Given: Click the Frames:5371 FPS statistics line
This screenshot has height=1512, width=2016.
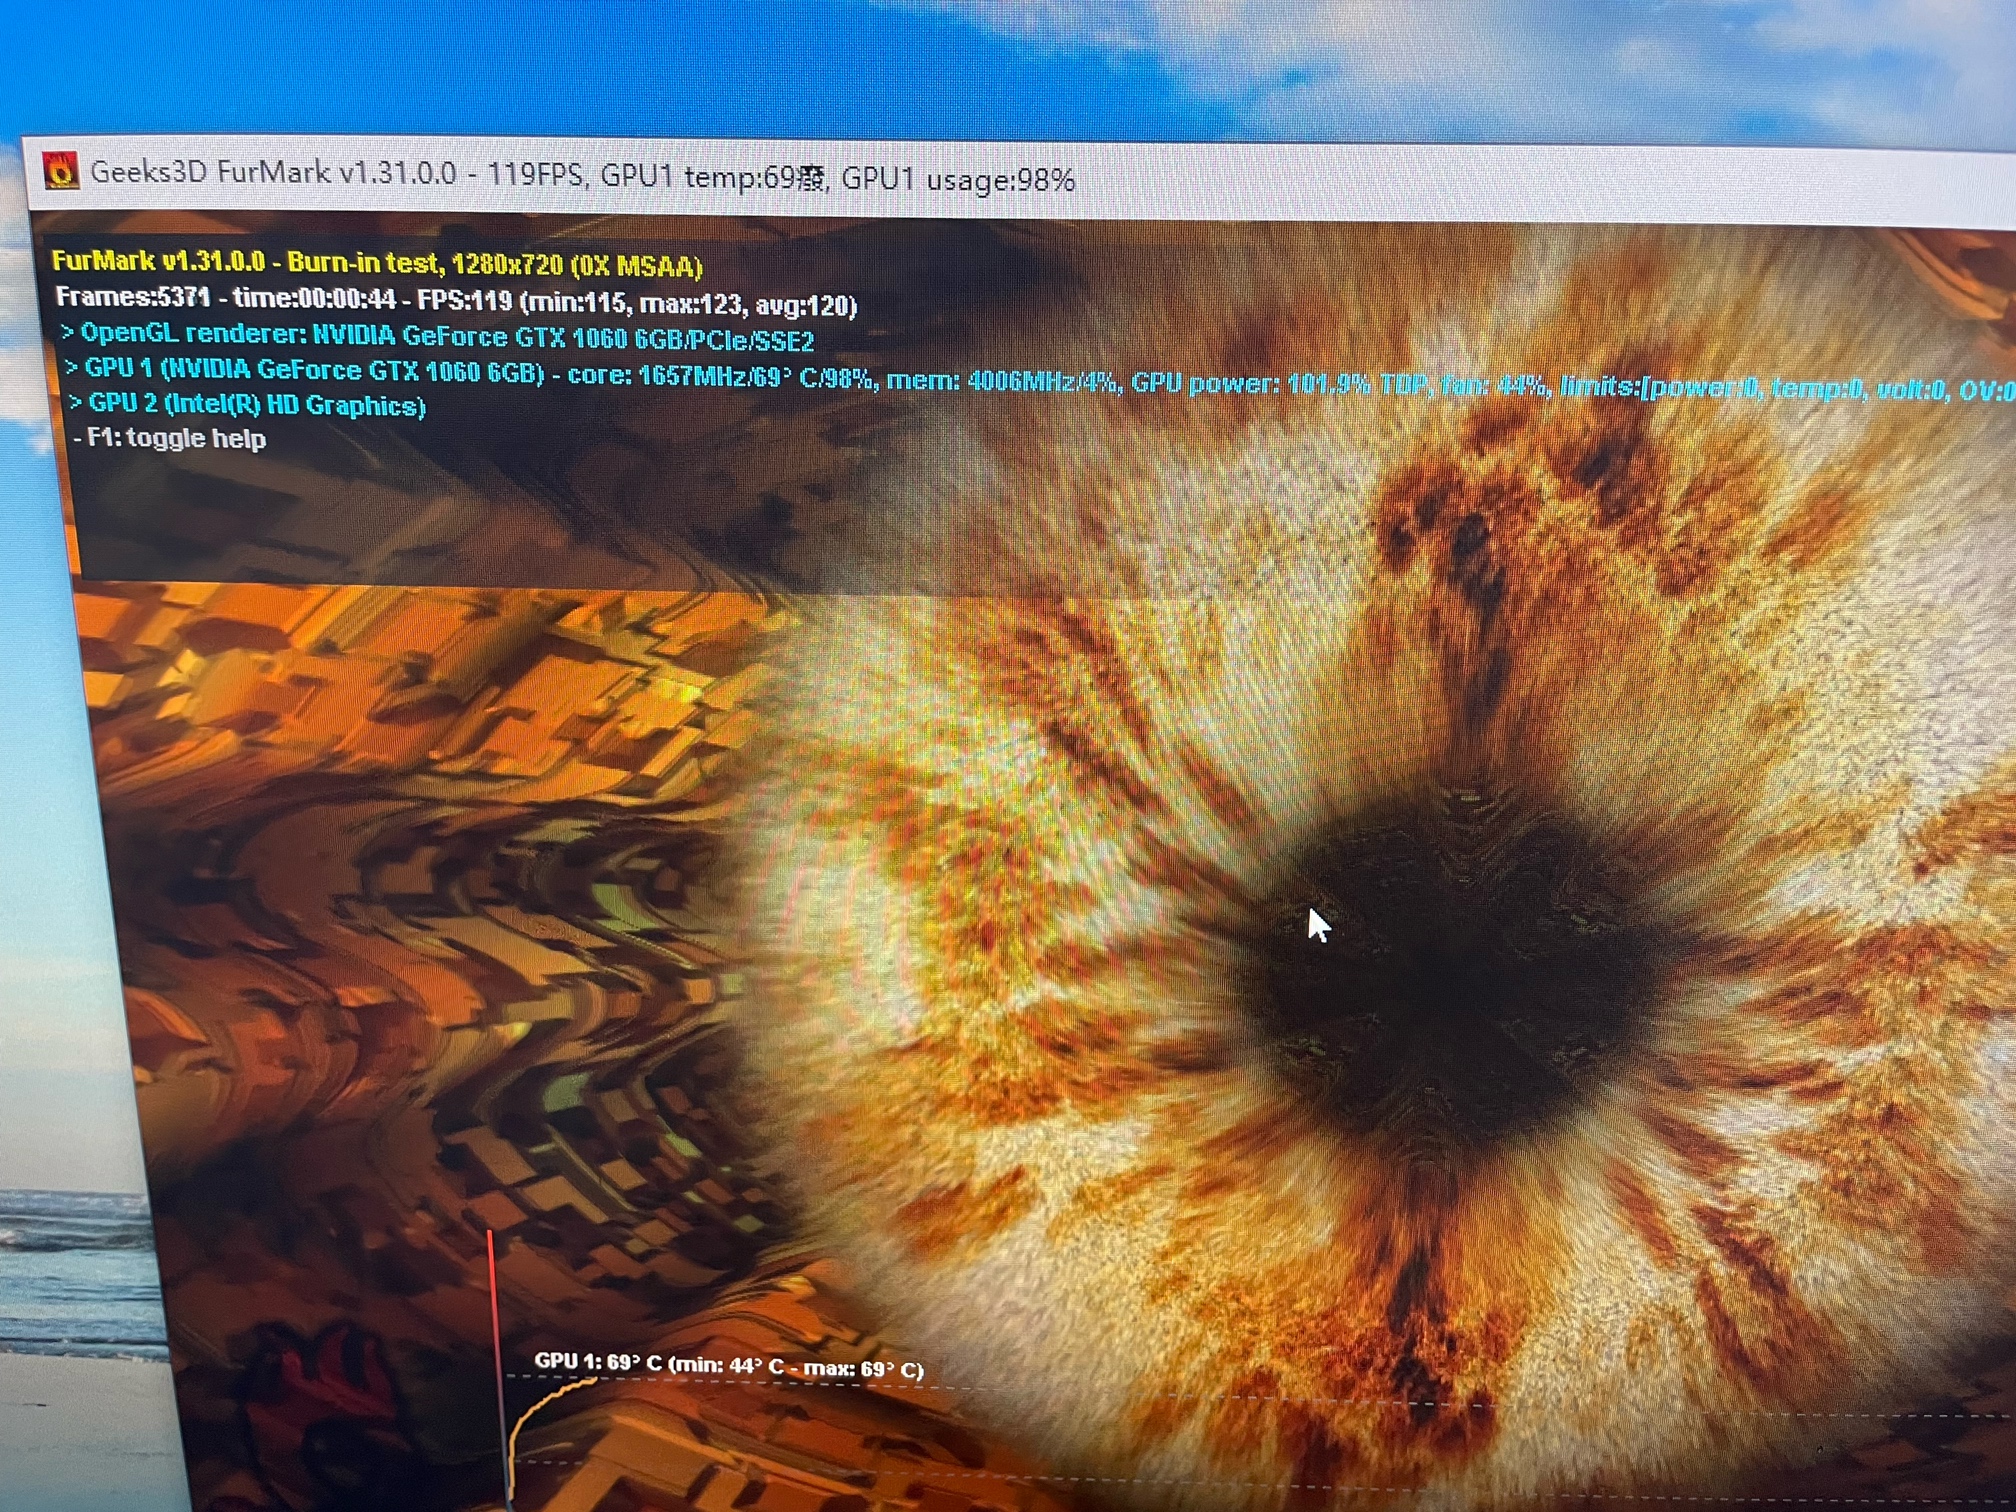Looking at the screenshot, I should click(456, 301).
